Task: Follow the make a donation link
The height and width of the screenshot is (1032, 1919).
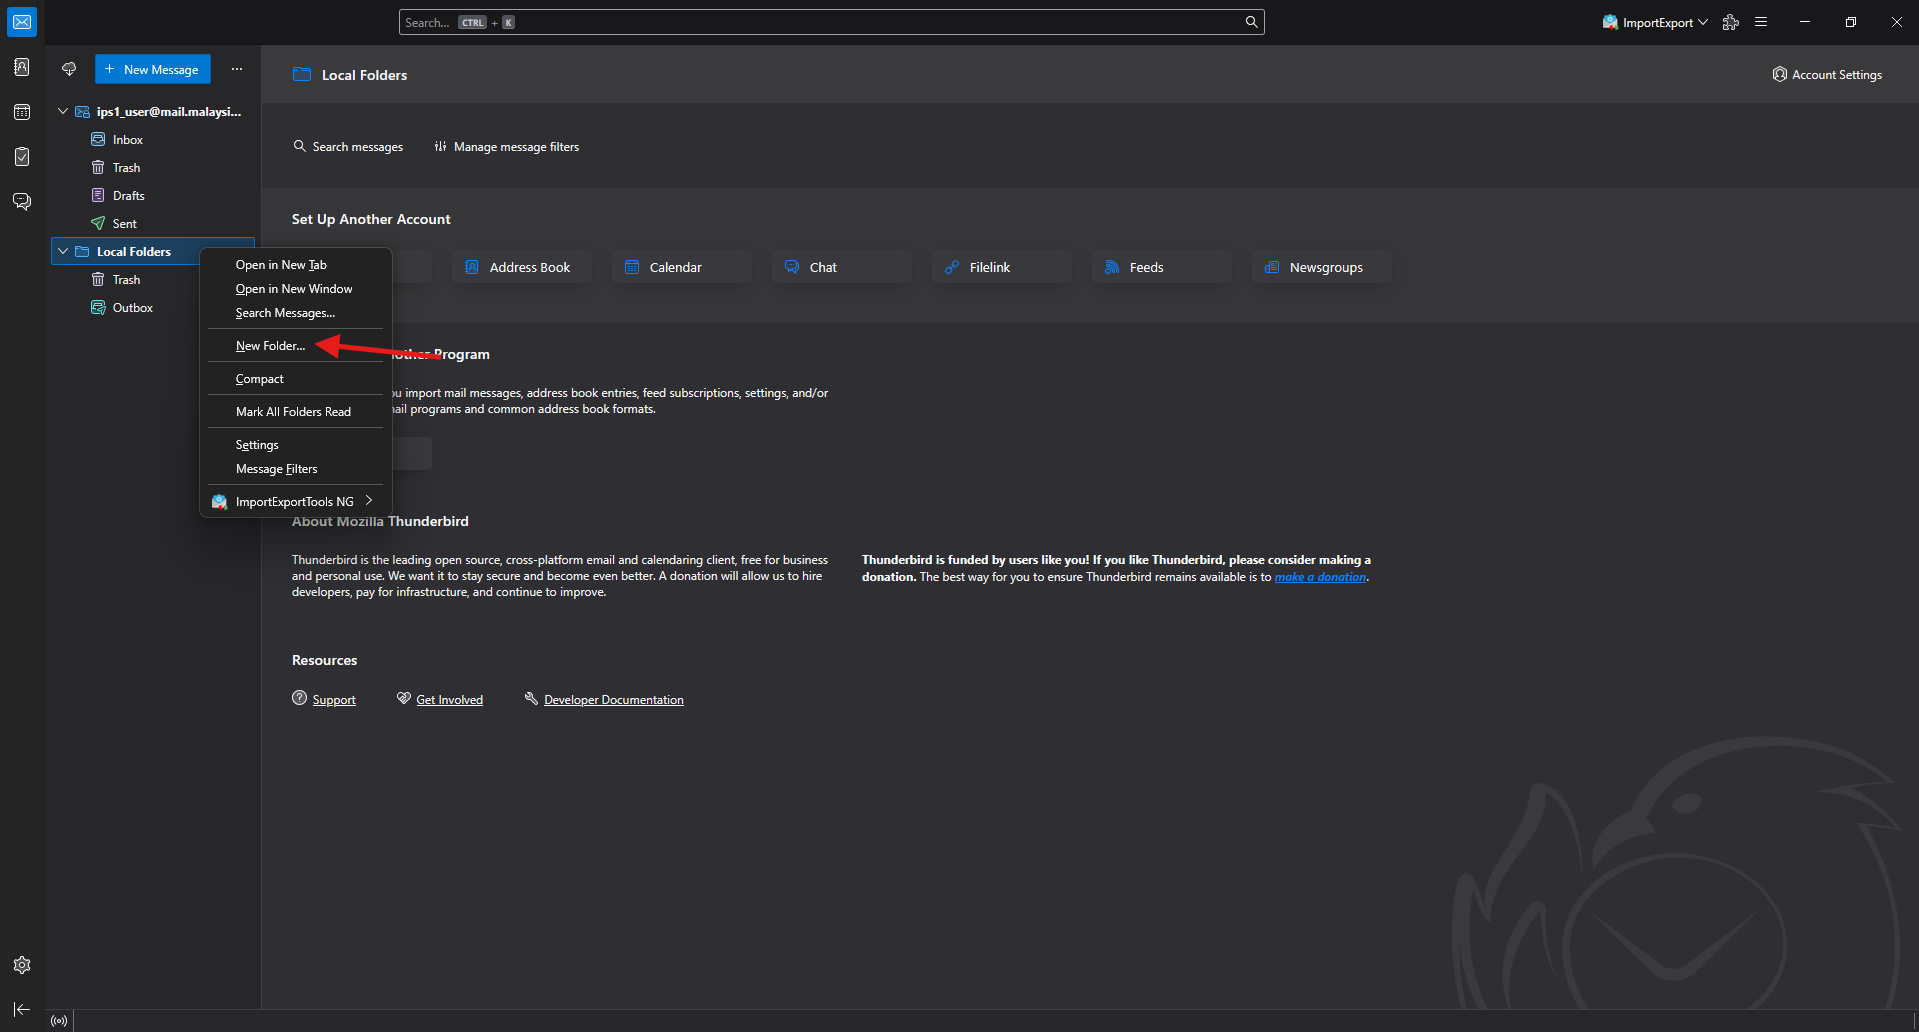Action: 1320,577
